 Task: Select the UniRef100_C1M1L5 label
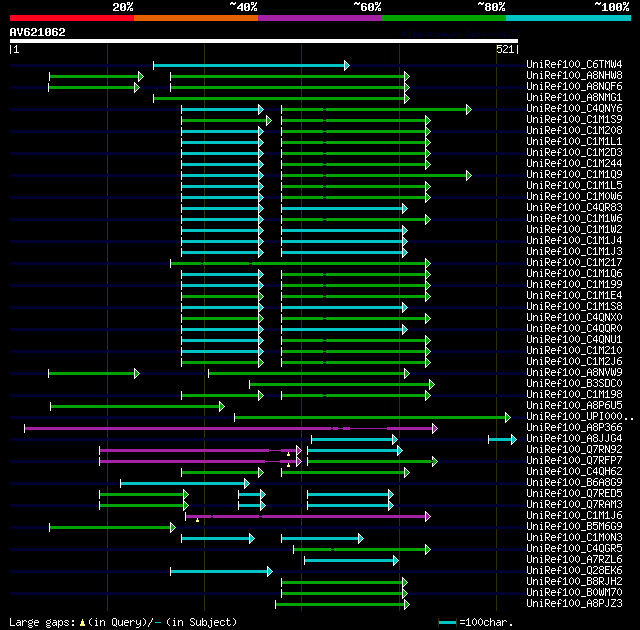tap(574, 186)
